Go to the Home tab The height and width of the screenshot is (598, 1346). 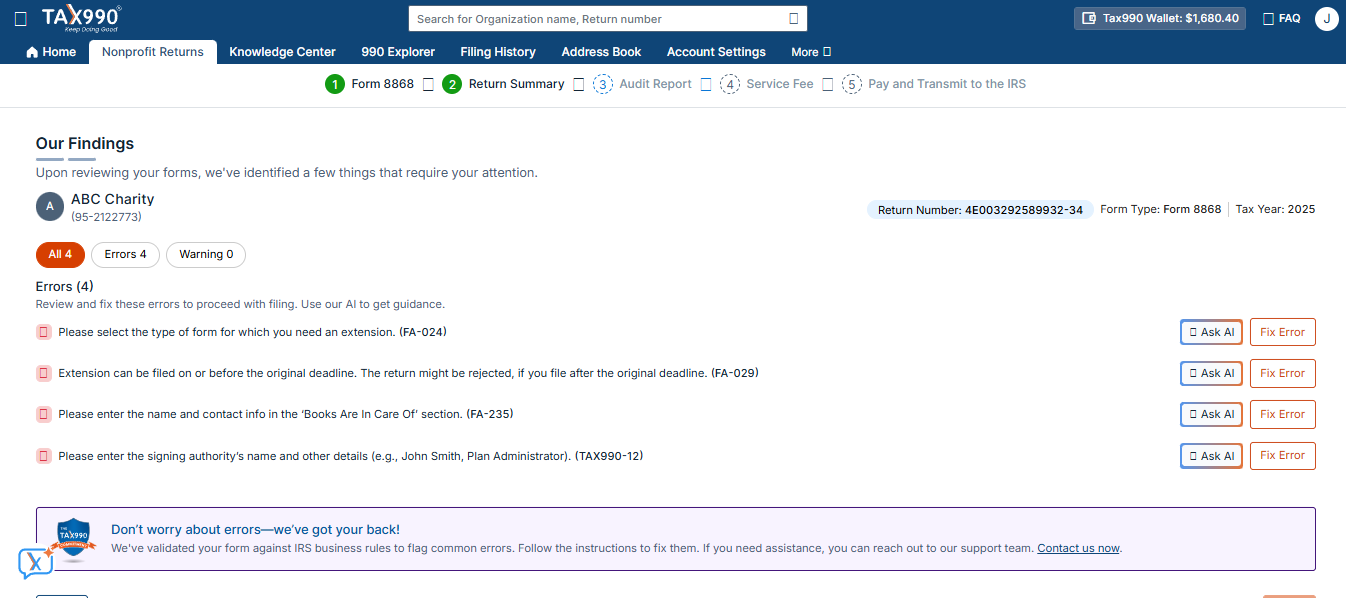51,52
